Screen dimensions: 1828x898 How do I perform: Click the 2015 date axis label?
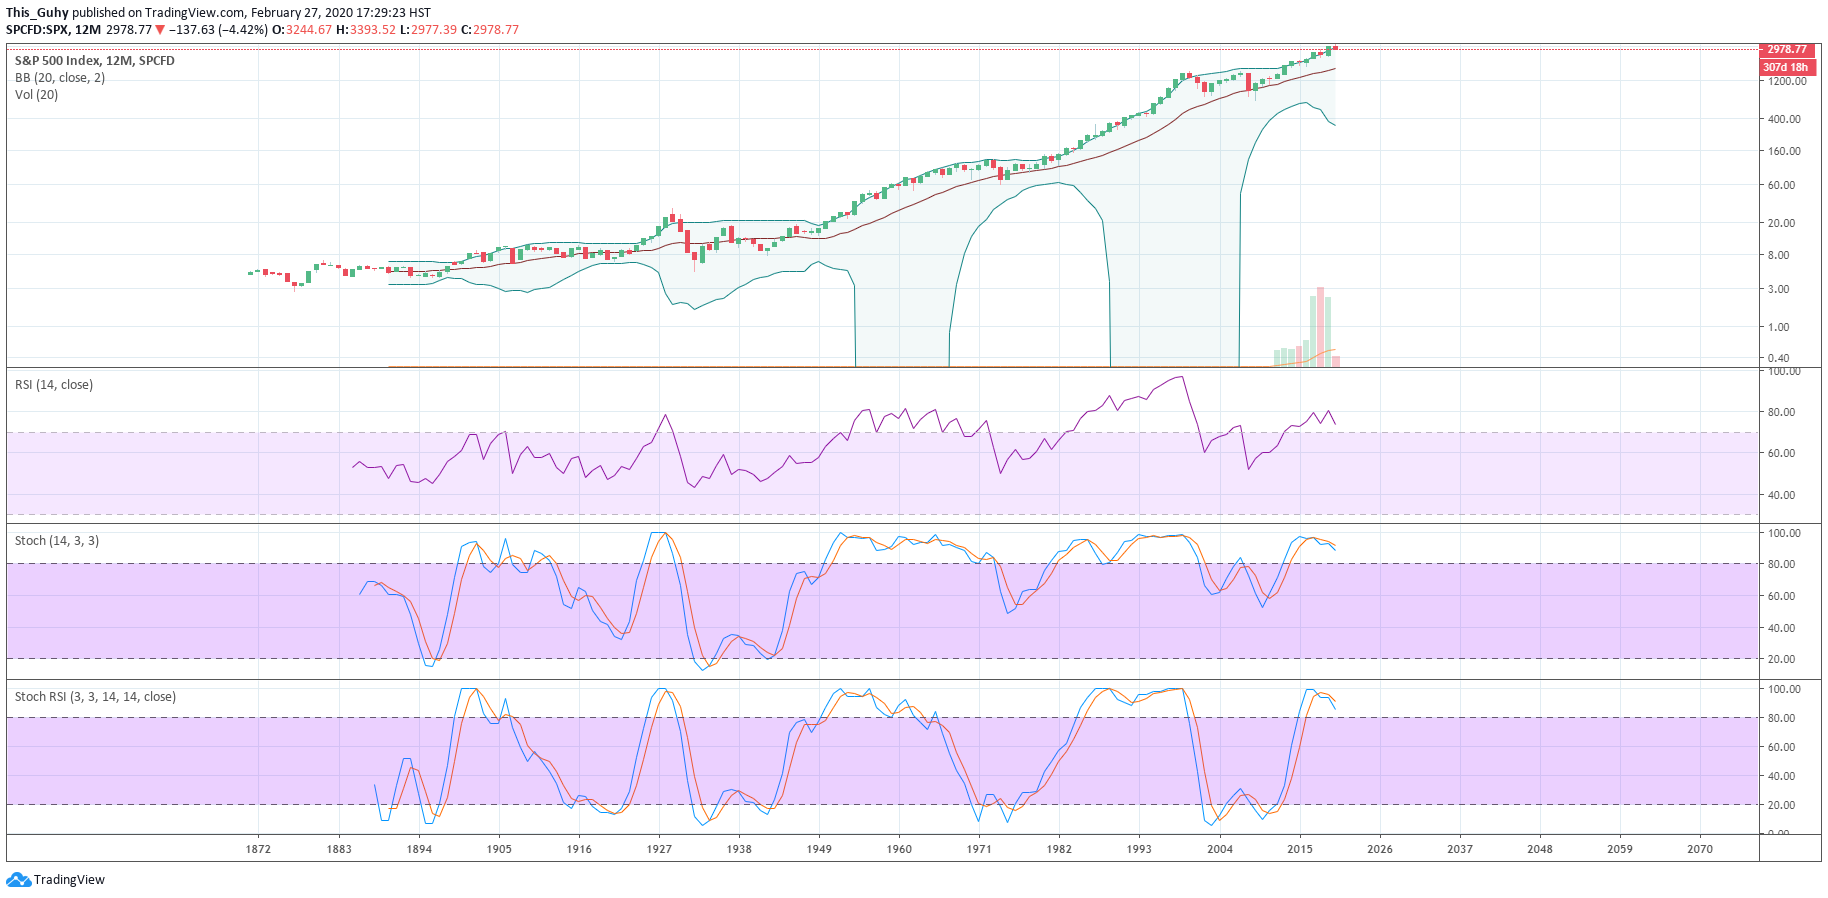pos(1300,849)
